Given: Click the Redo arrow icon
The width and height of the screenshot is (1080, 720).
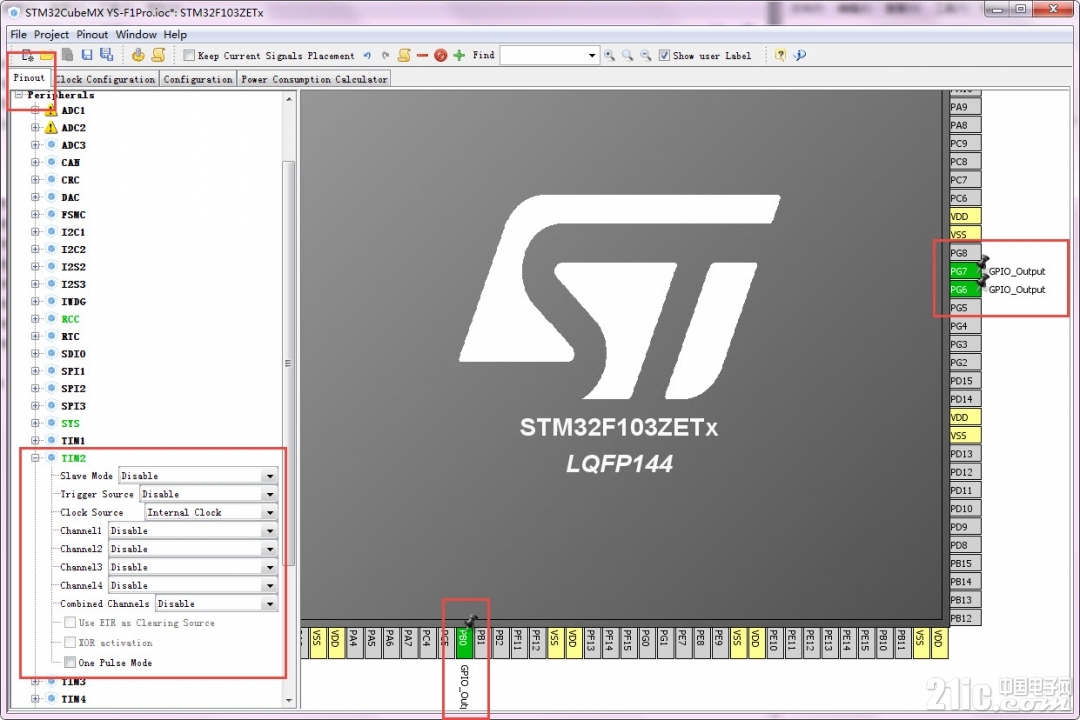Looking at the screenshot, I should (386, 56).
